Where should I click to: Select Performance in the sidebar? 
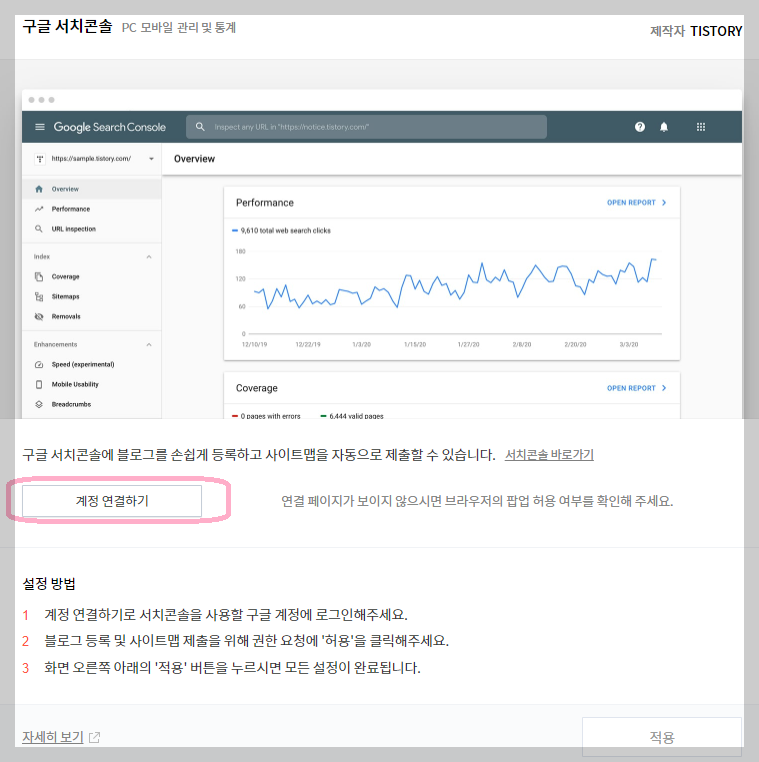pos(92,209)
